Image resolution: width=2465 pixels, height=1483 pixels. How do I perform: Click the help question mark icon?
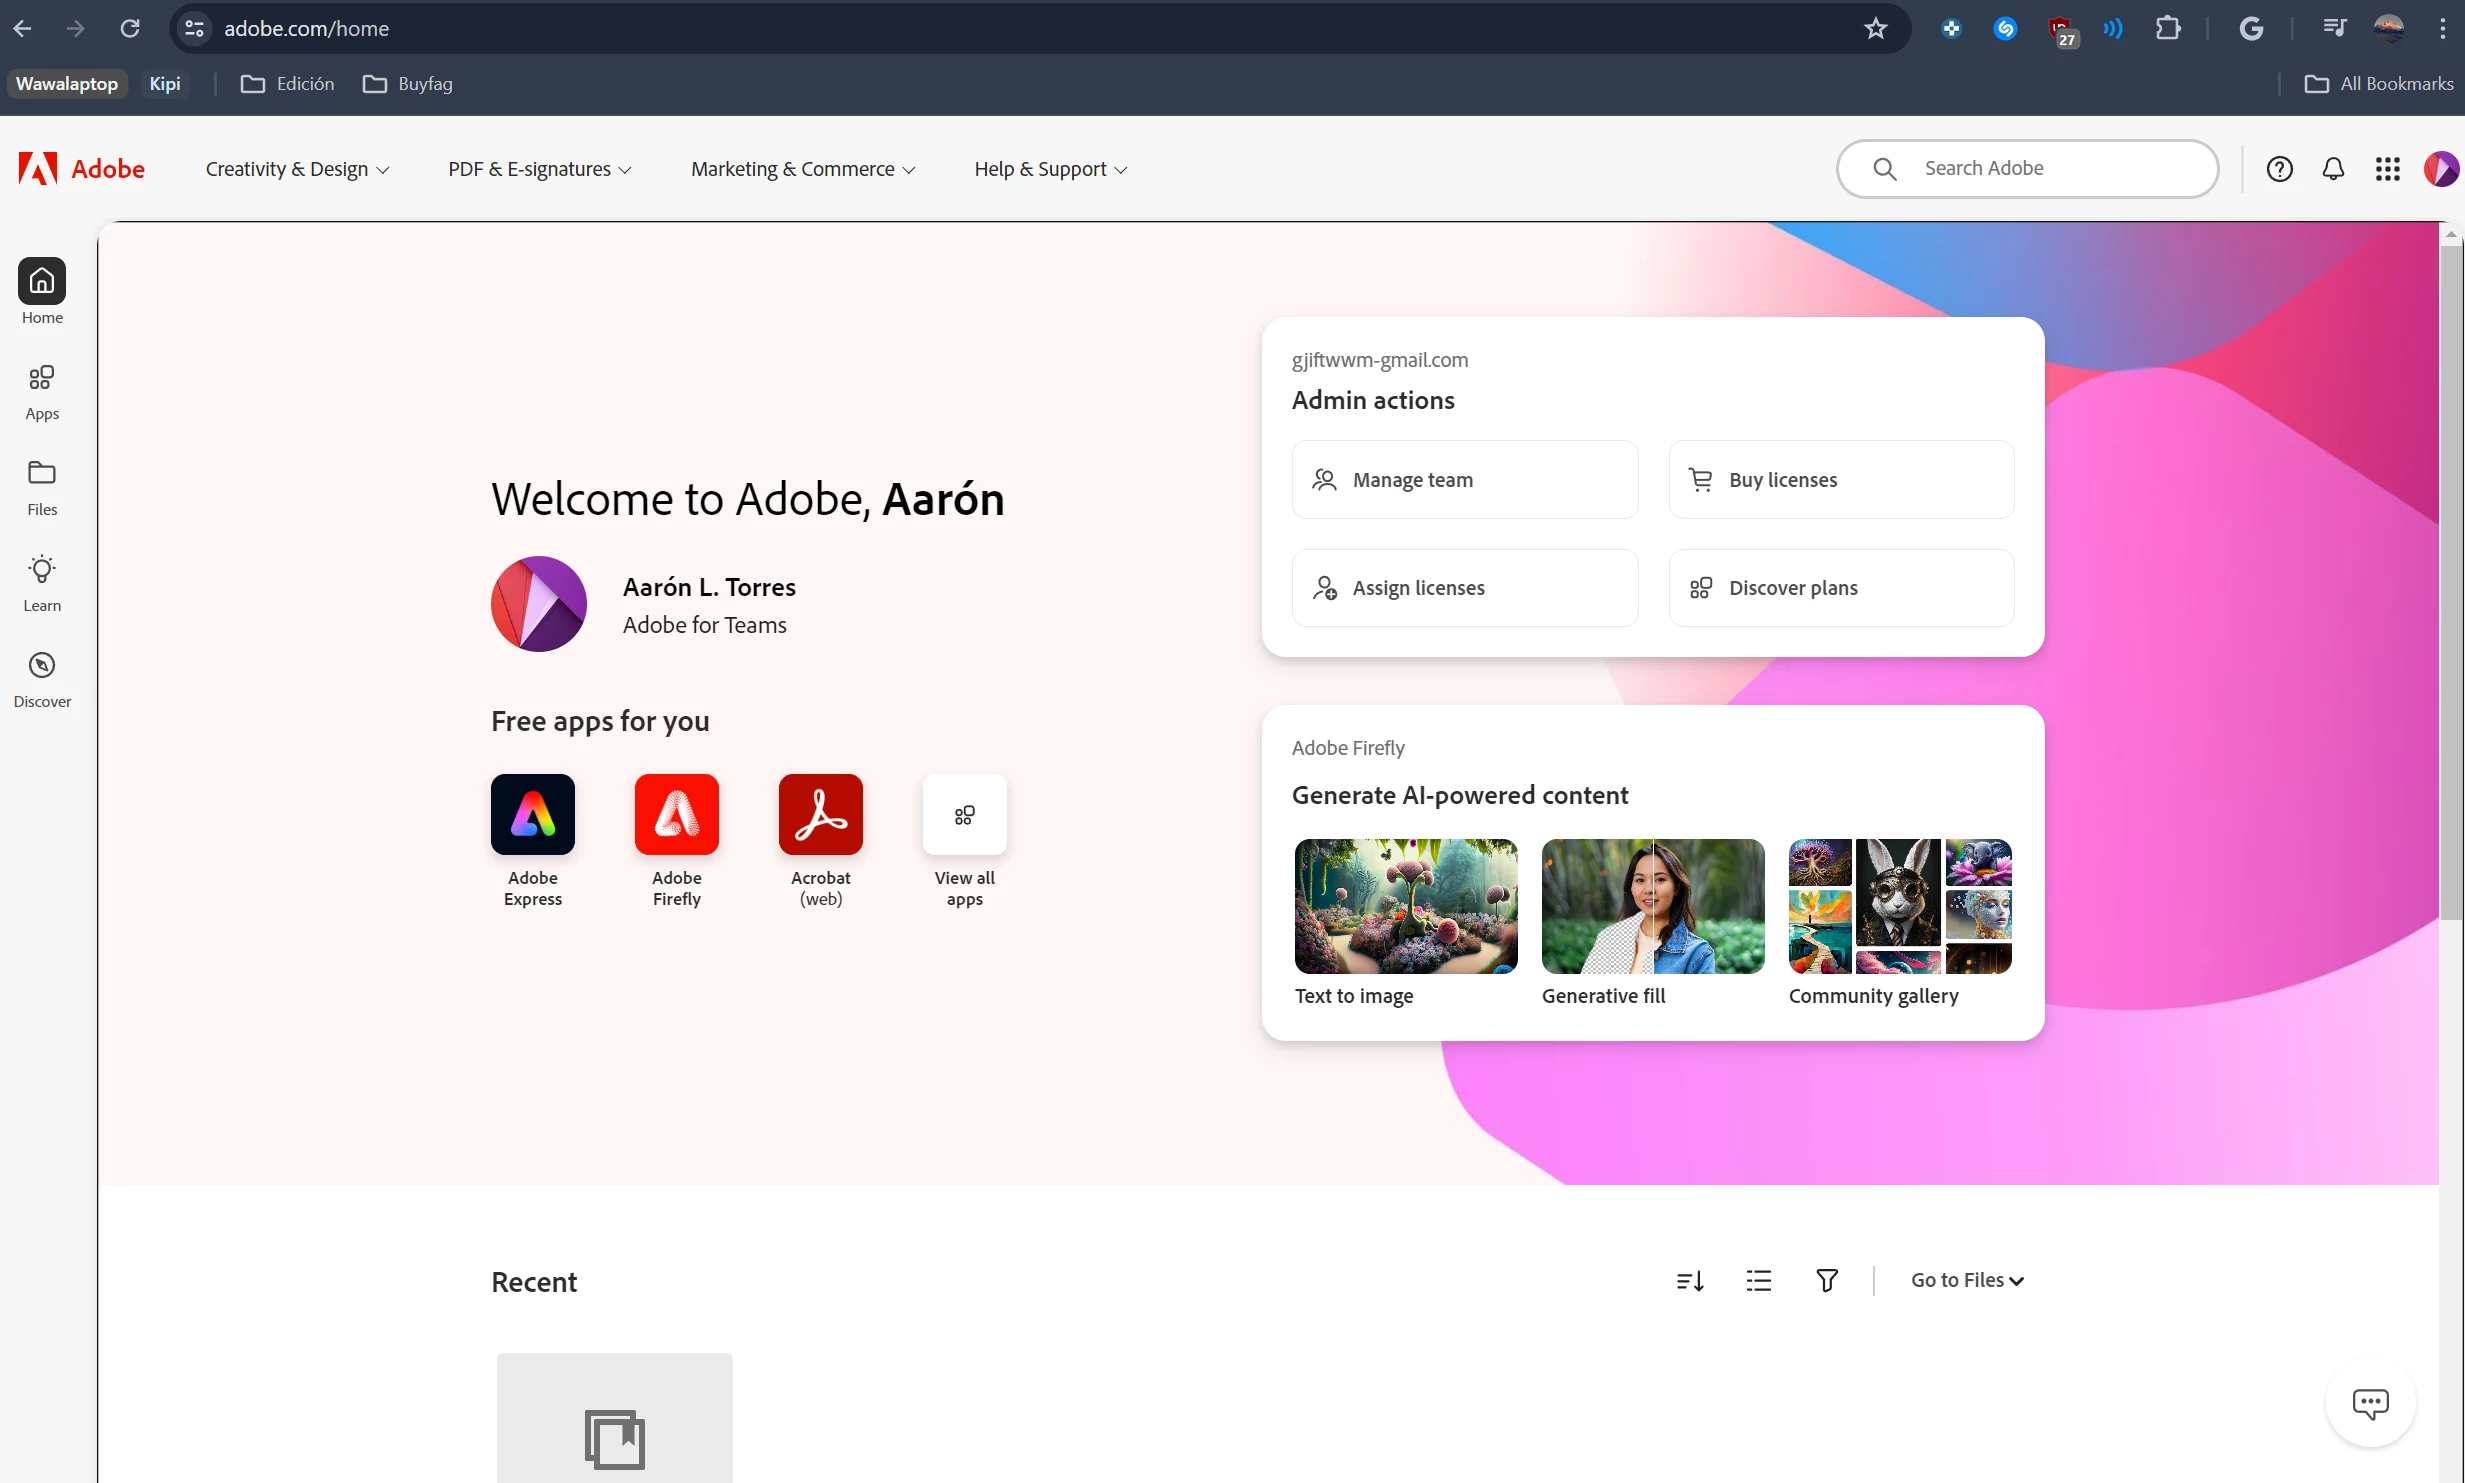[2279, 169]
